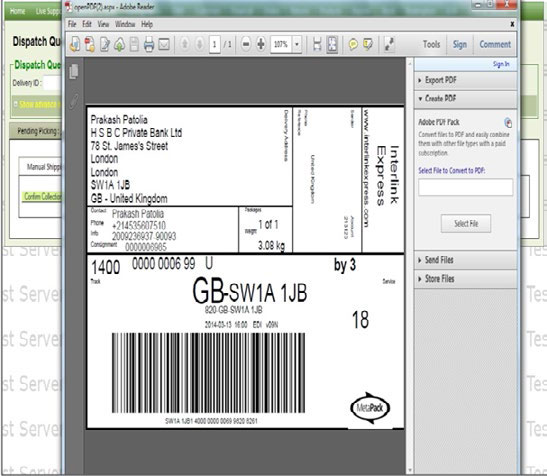
Task: Zoom in with the plus button
Action: 261,44
